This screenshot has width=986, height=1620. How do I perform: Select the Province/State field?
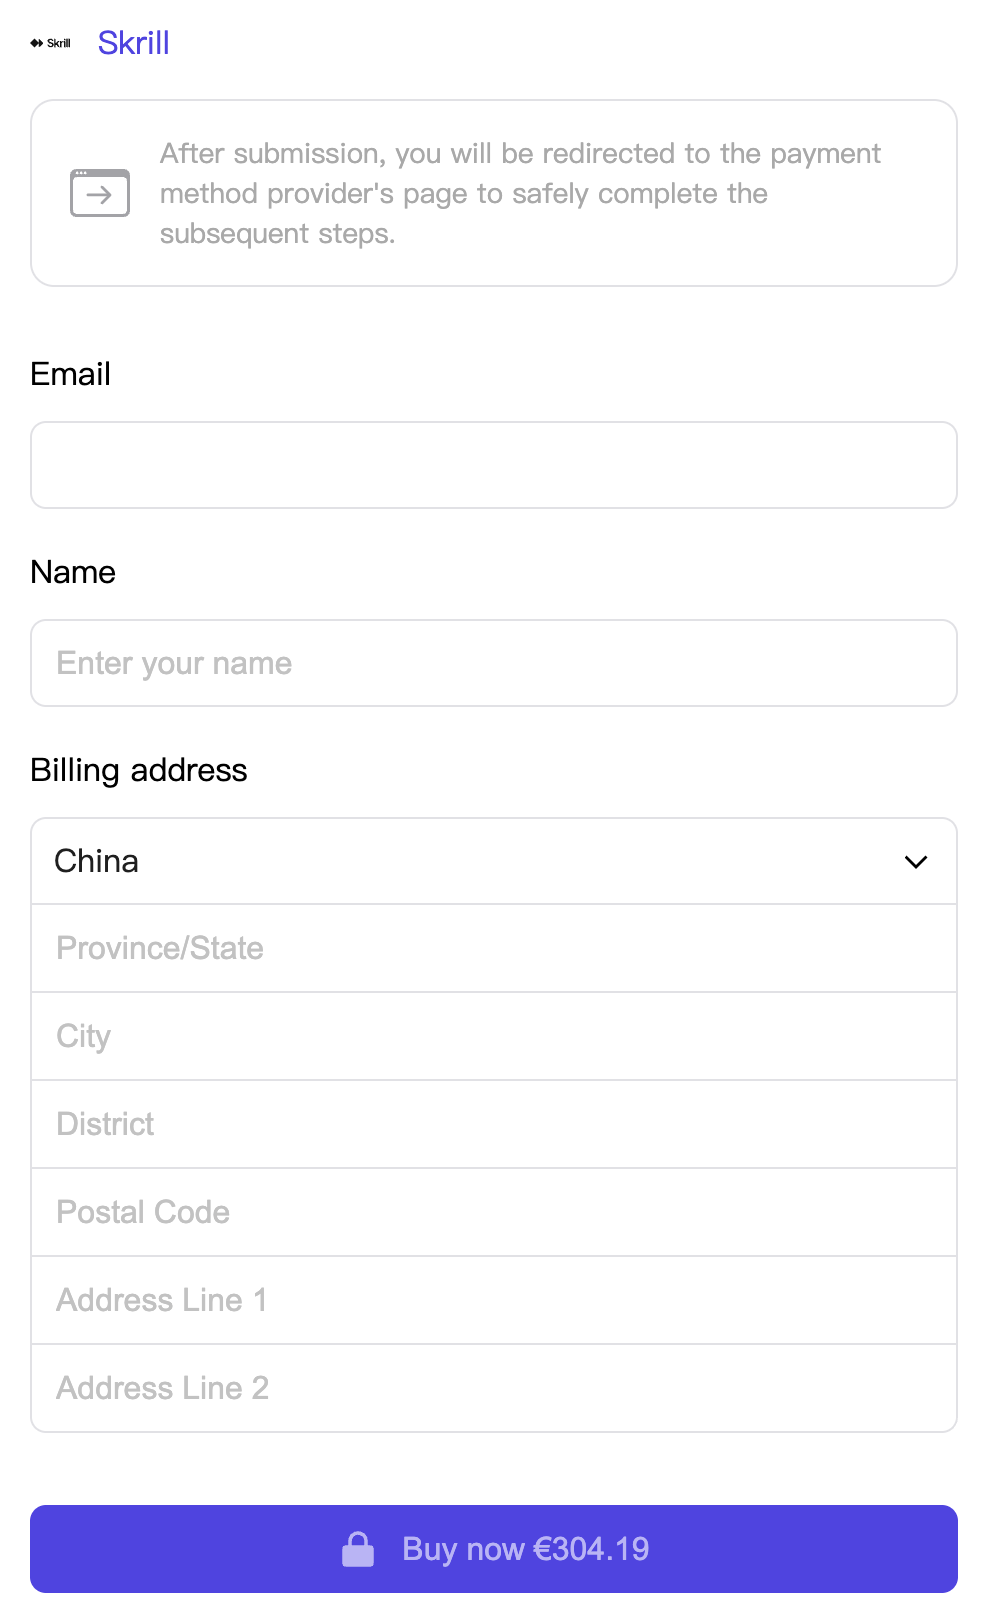pyautogui.click(x=494, y=948)
